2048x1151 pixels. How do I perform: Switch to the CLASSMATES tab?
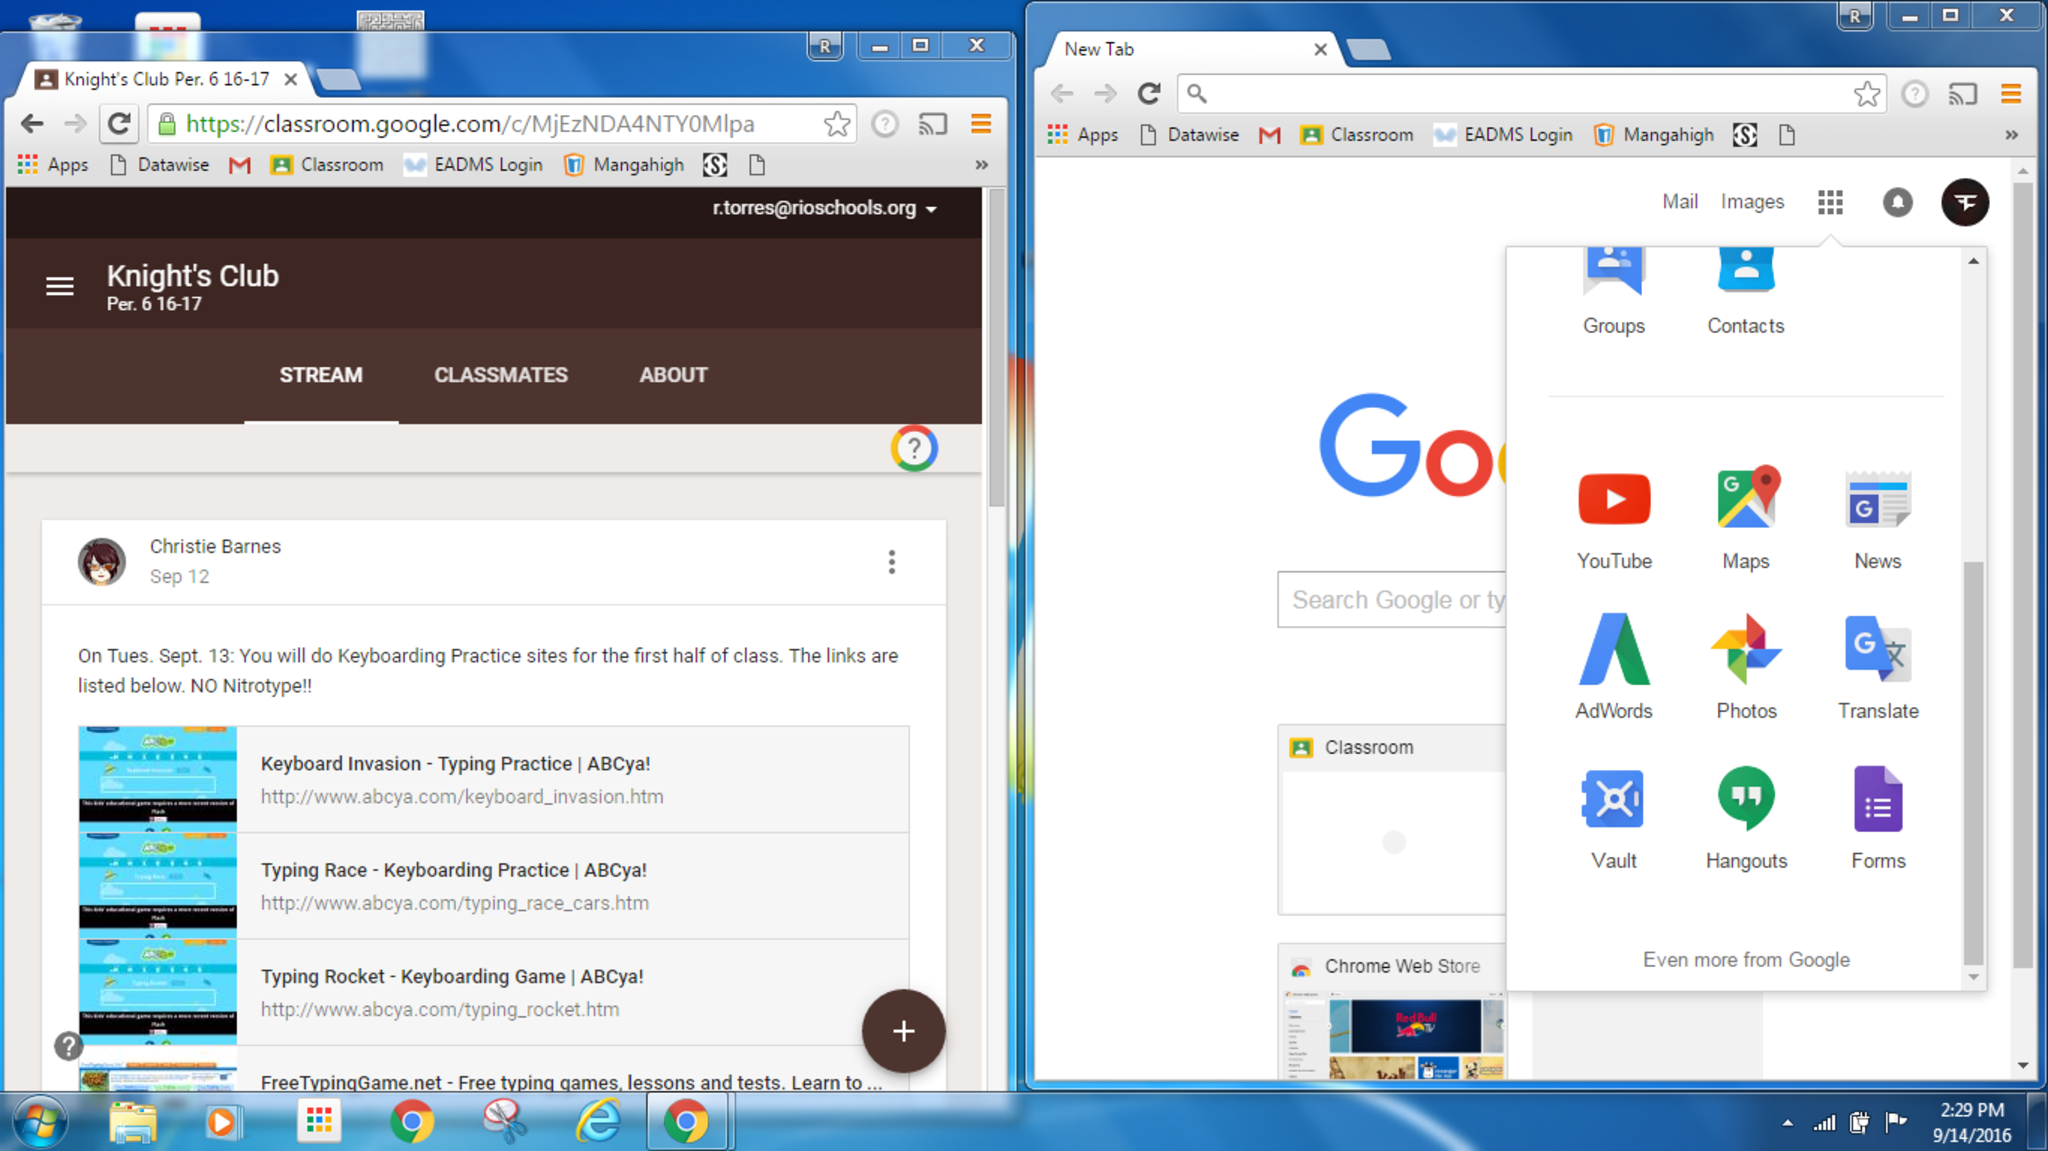pos(500,375)
